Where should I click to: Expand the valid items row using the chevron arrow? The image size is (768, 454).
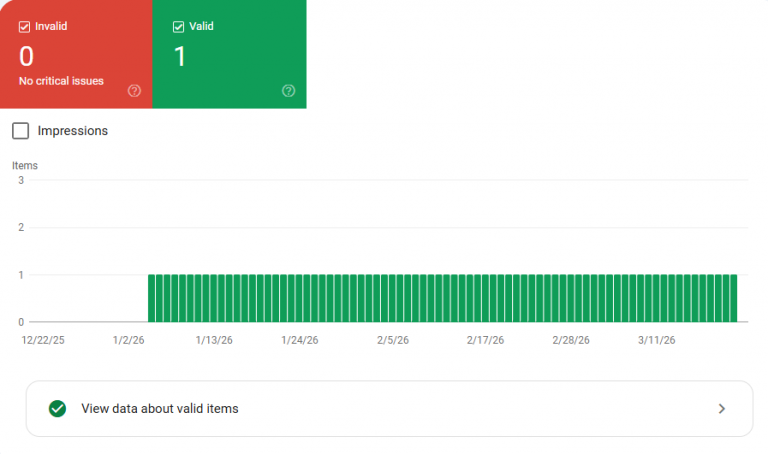[x=722, y=408]
